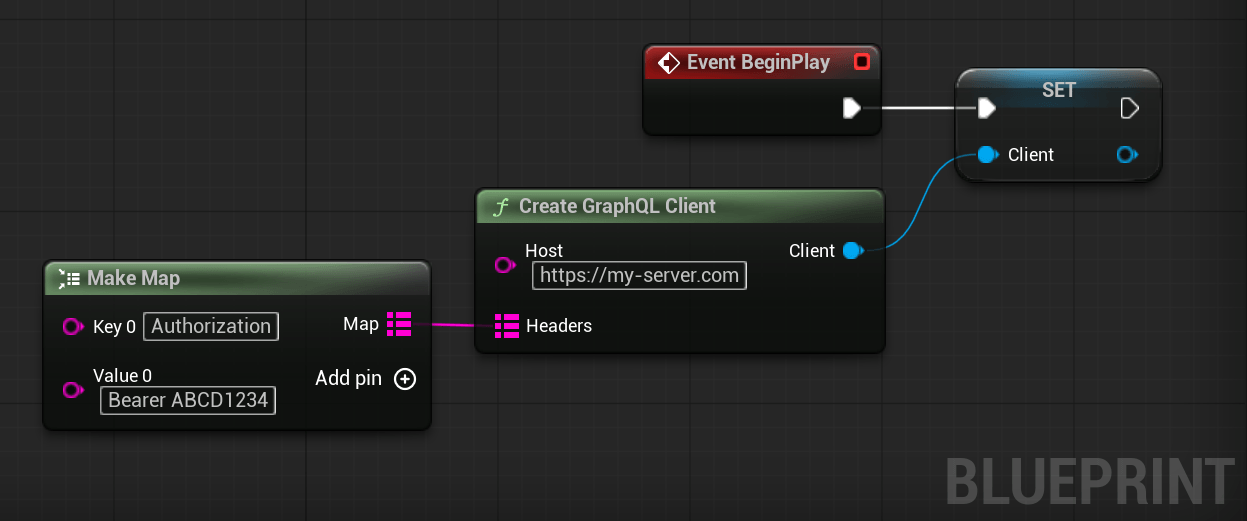Click the SET node execution output pin
The image size is (1247, 521).
1130,108
